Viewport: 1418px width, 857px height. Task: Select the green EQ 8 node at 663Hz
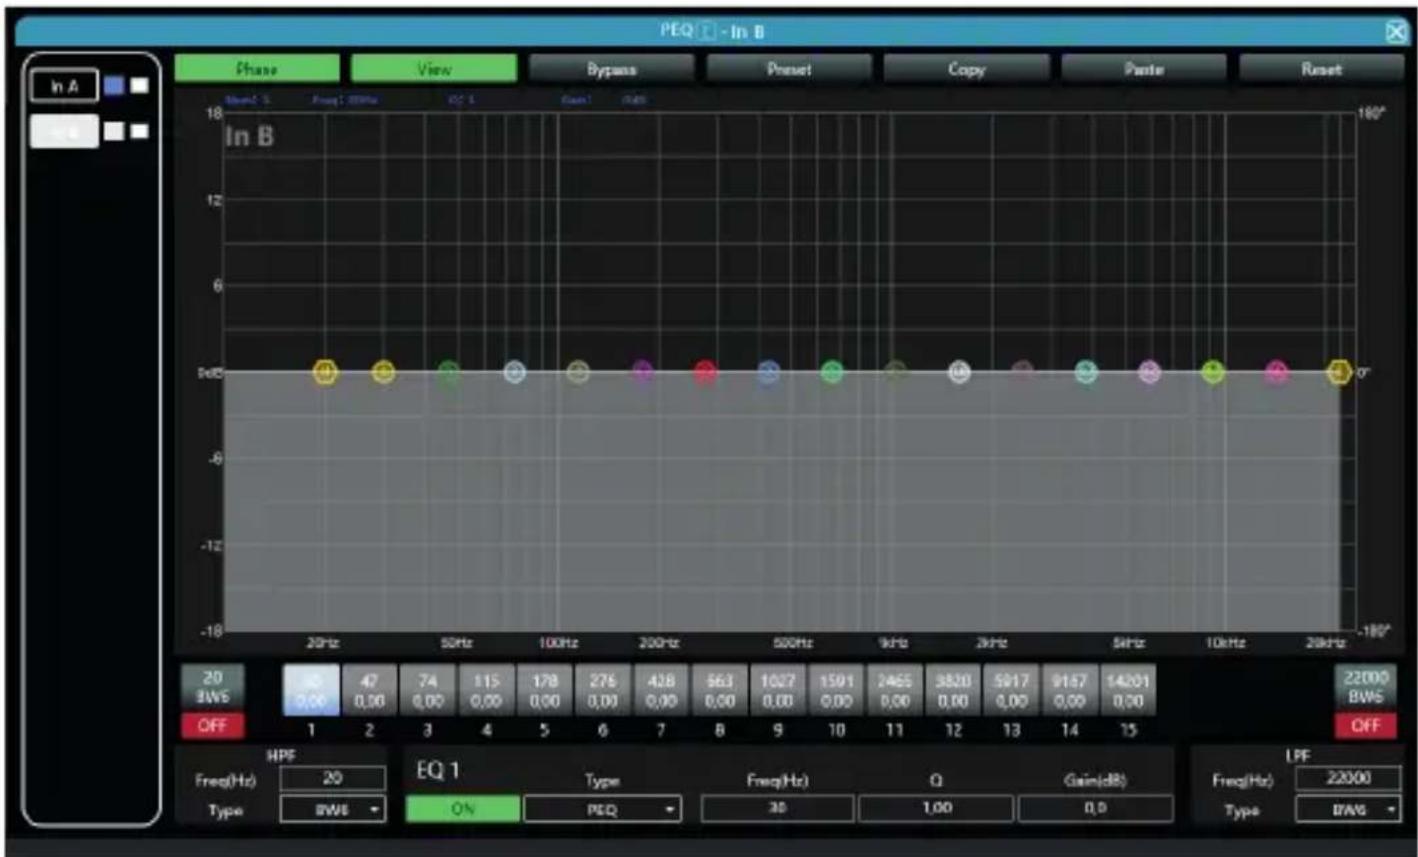pyautogui.click(x=832, y=372)
